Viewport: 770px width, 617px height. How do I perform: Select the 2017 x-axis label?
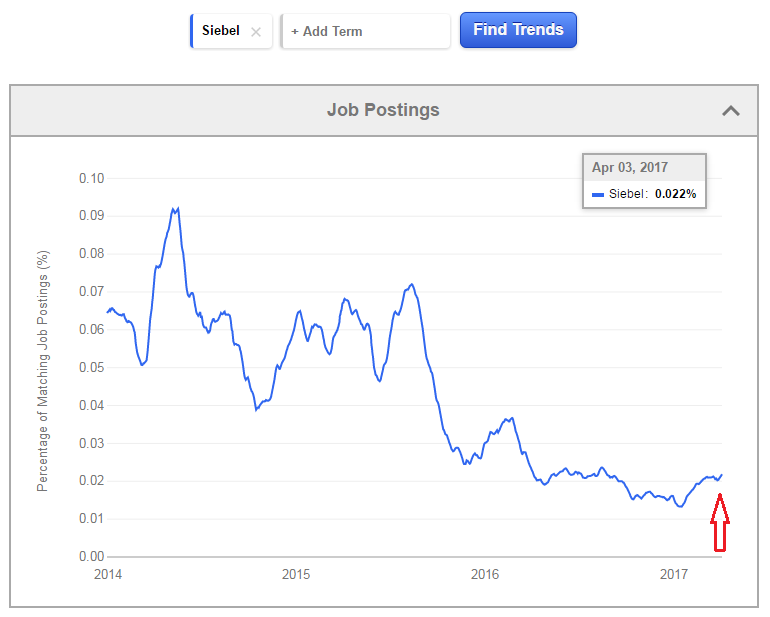tap(674, 574)
